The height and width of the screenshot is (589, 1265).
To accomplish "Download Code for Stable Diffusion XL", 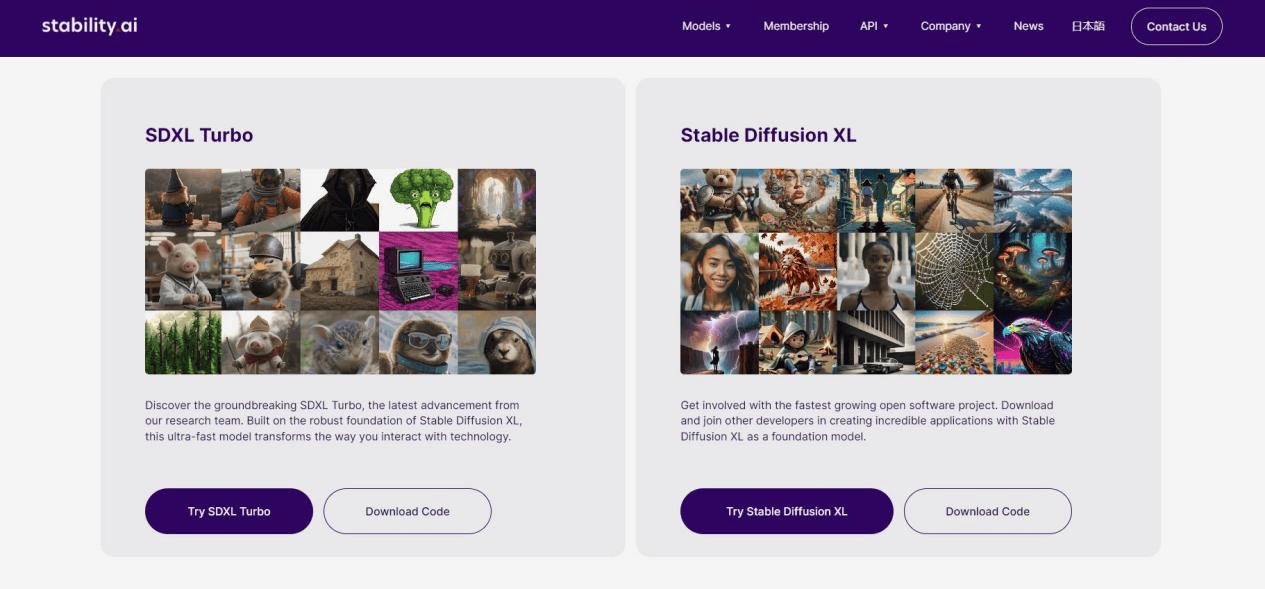I will pos(987,511).
